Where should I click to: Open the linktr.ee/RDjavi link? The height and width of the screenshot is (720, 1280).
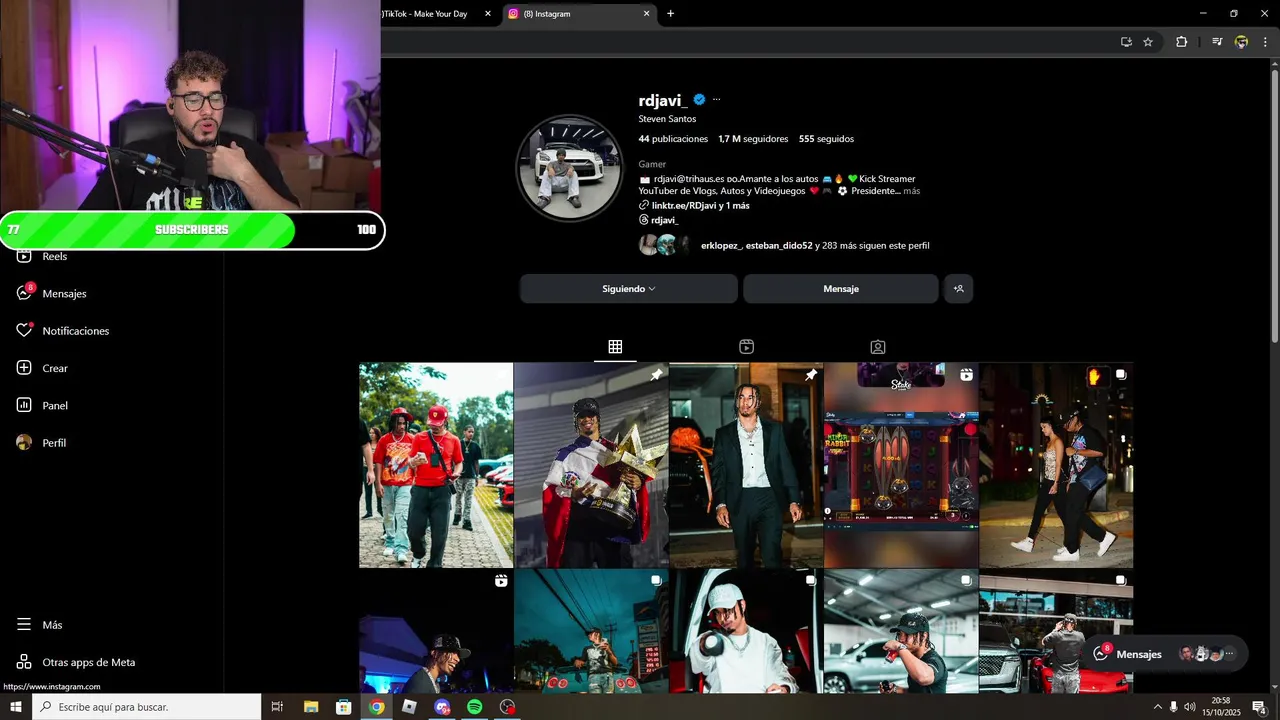pyautogui.click(x=700, y=205)
